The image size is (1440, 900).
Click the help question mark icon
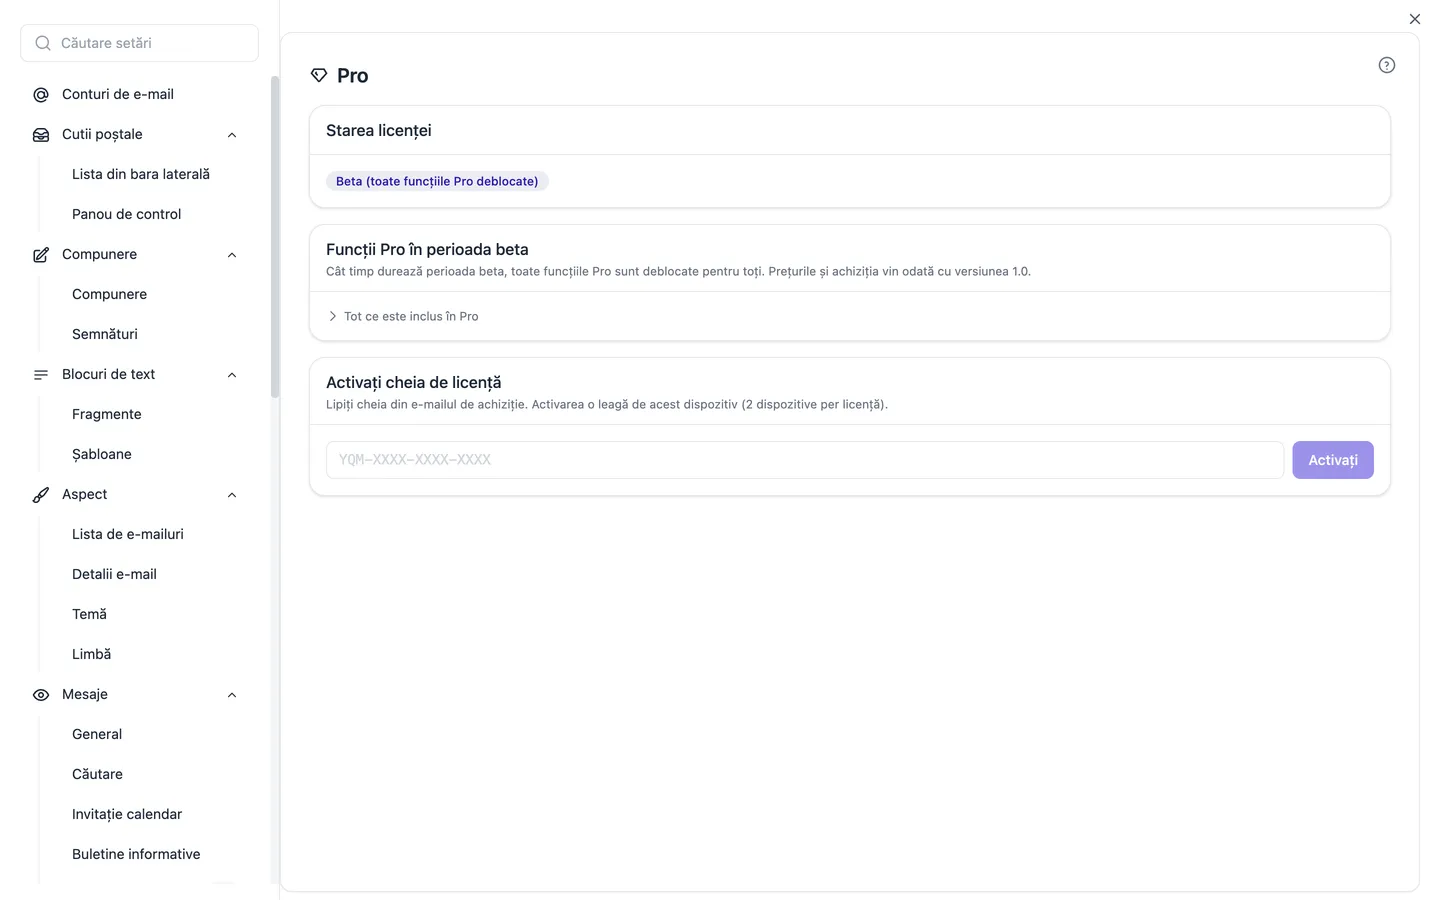(x=1387, y=65)
